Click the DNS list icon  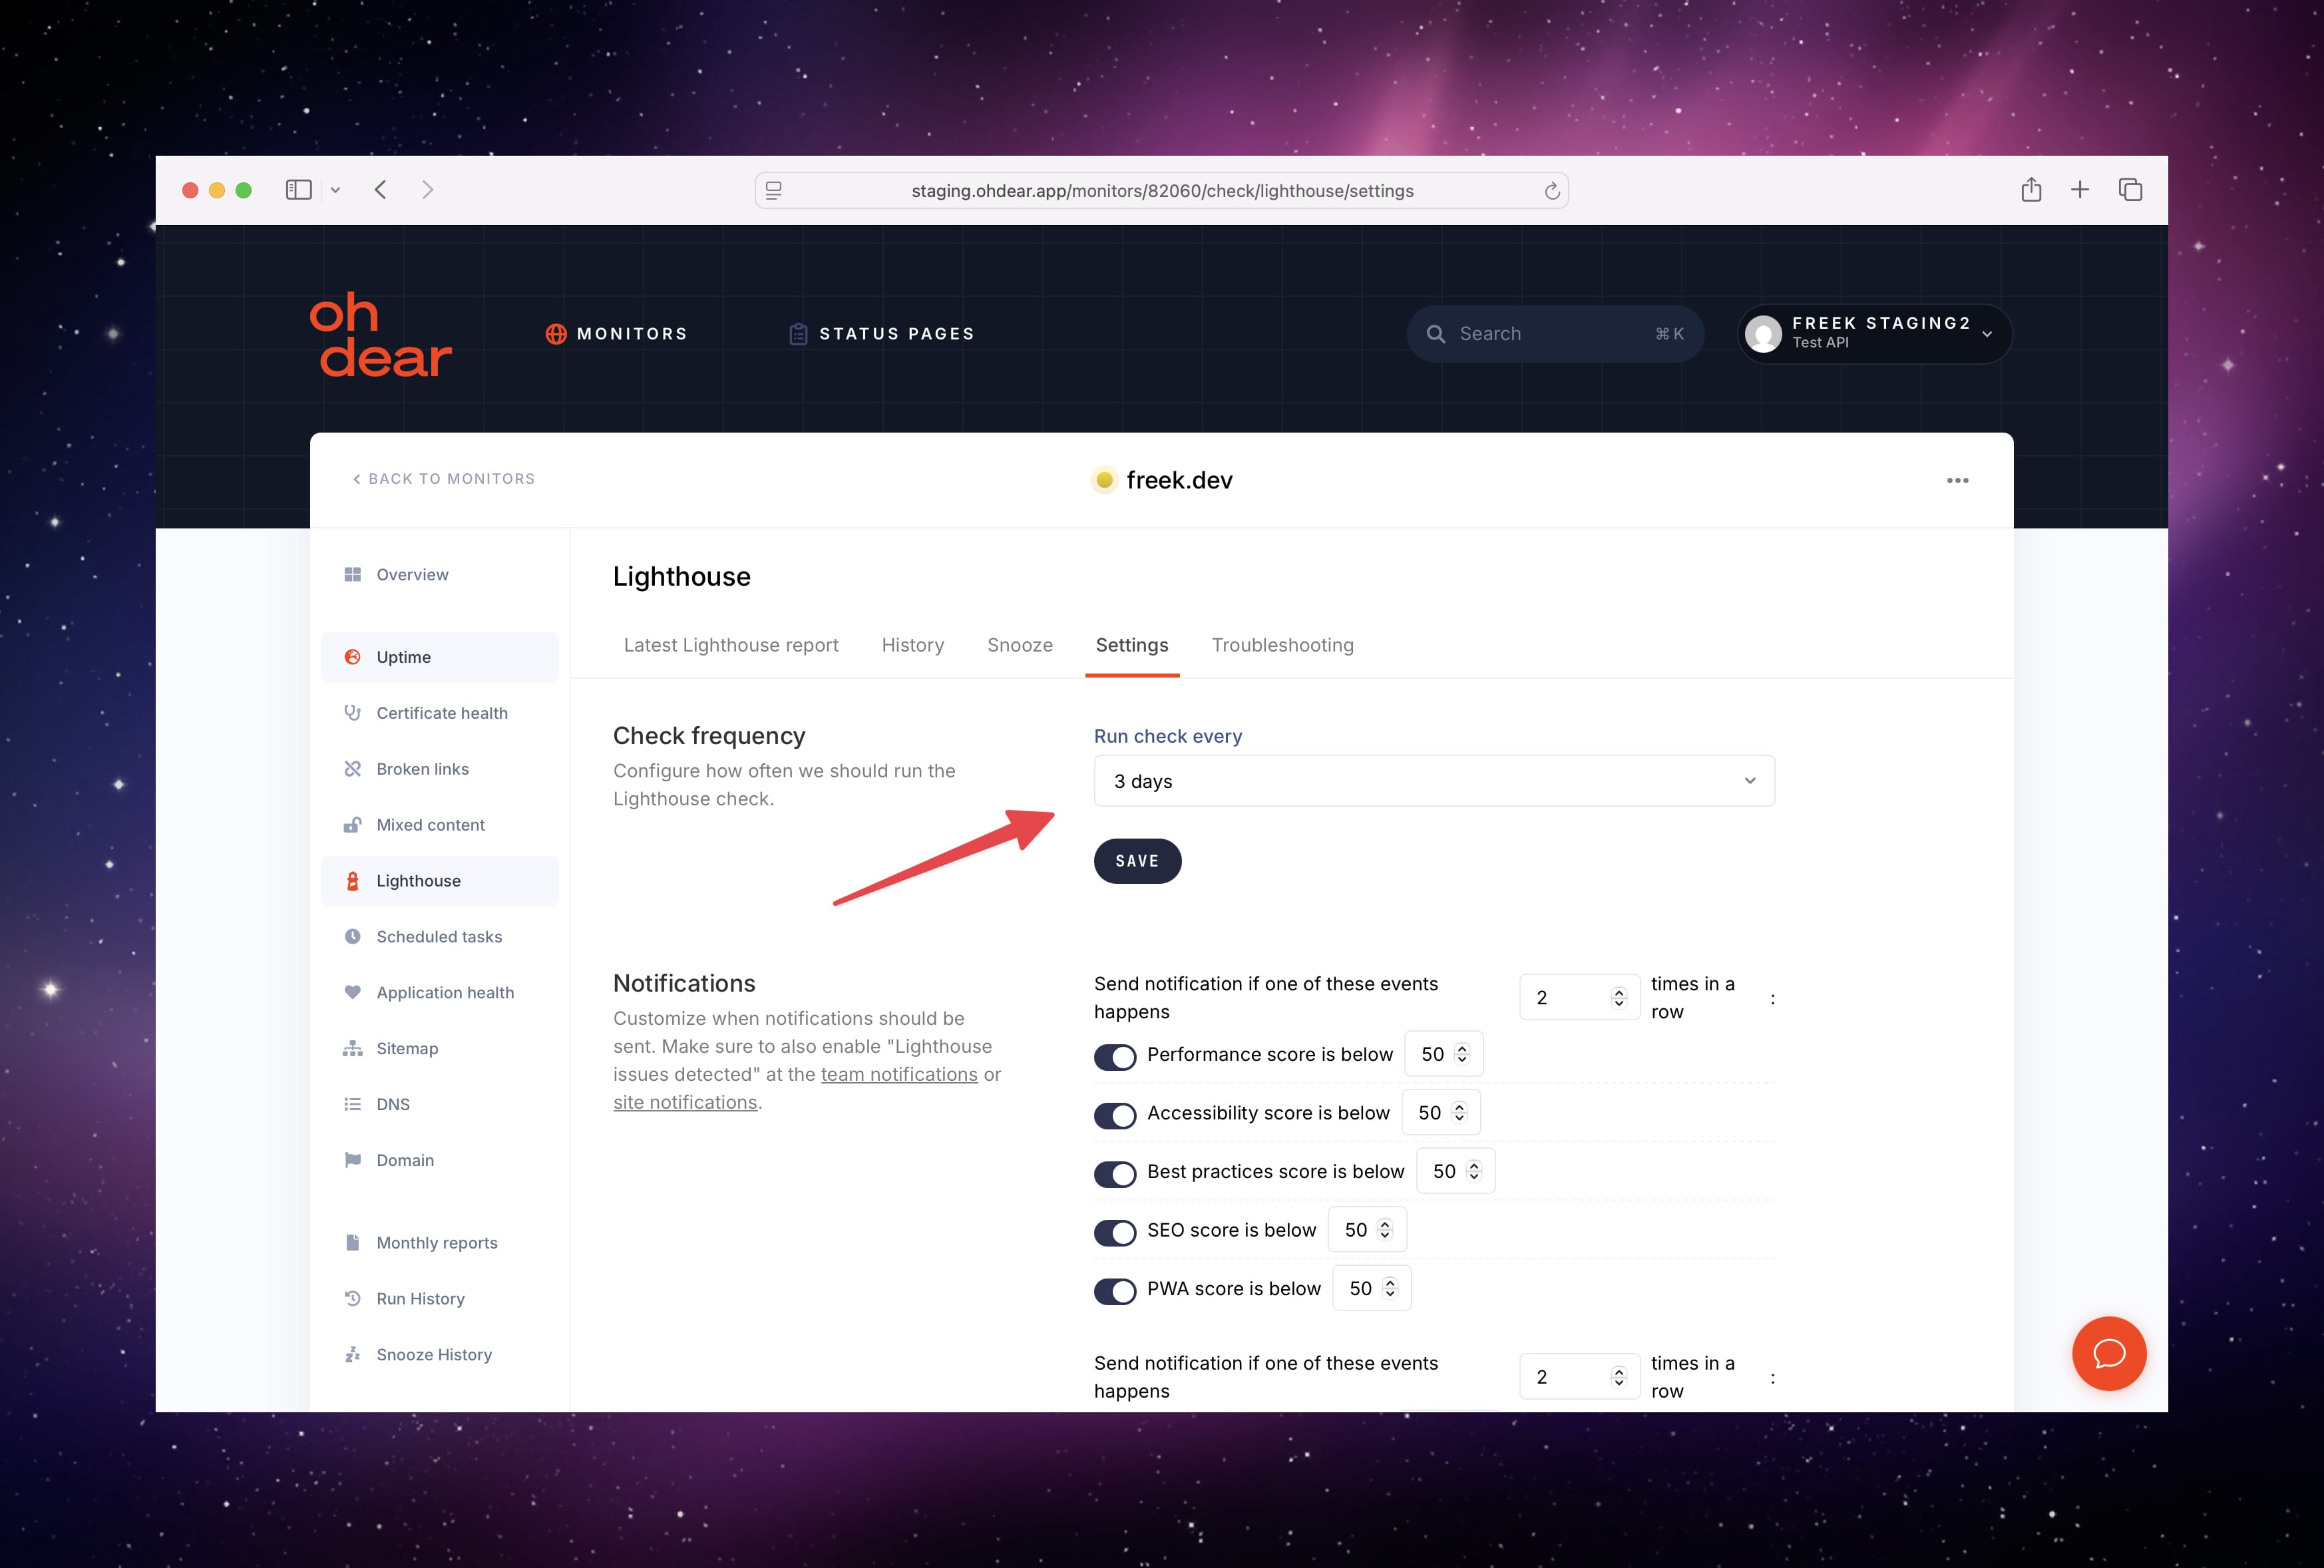pos(352,1104)
